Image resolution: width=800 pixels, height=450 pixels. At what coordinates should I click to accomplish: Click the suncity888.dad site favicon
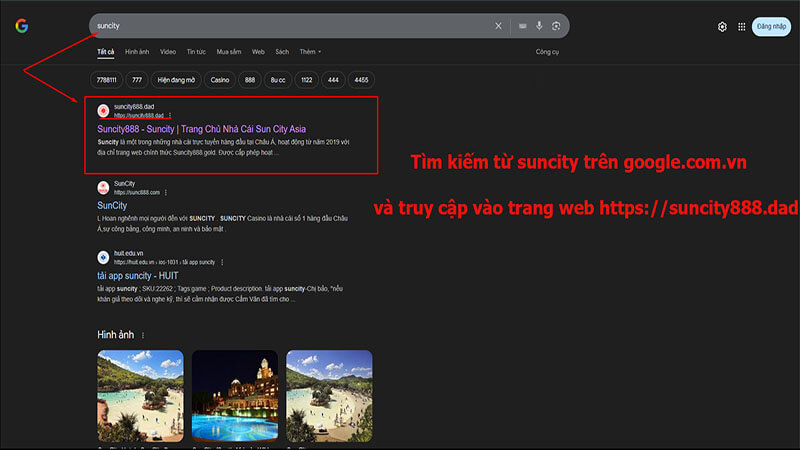[103, 109]
